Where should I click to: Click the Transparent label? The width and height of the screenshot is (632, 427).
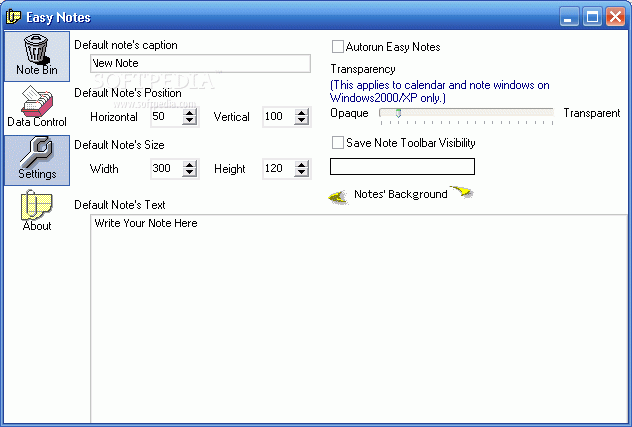coord(592,113)
